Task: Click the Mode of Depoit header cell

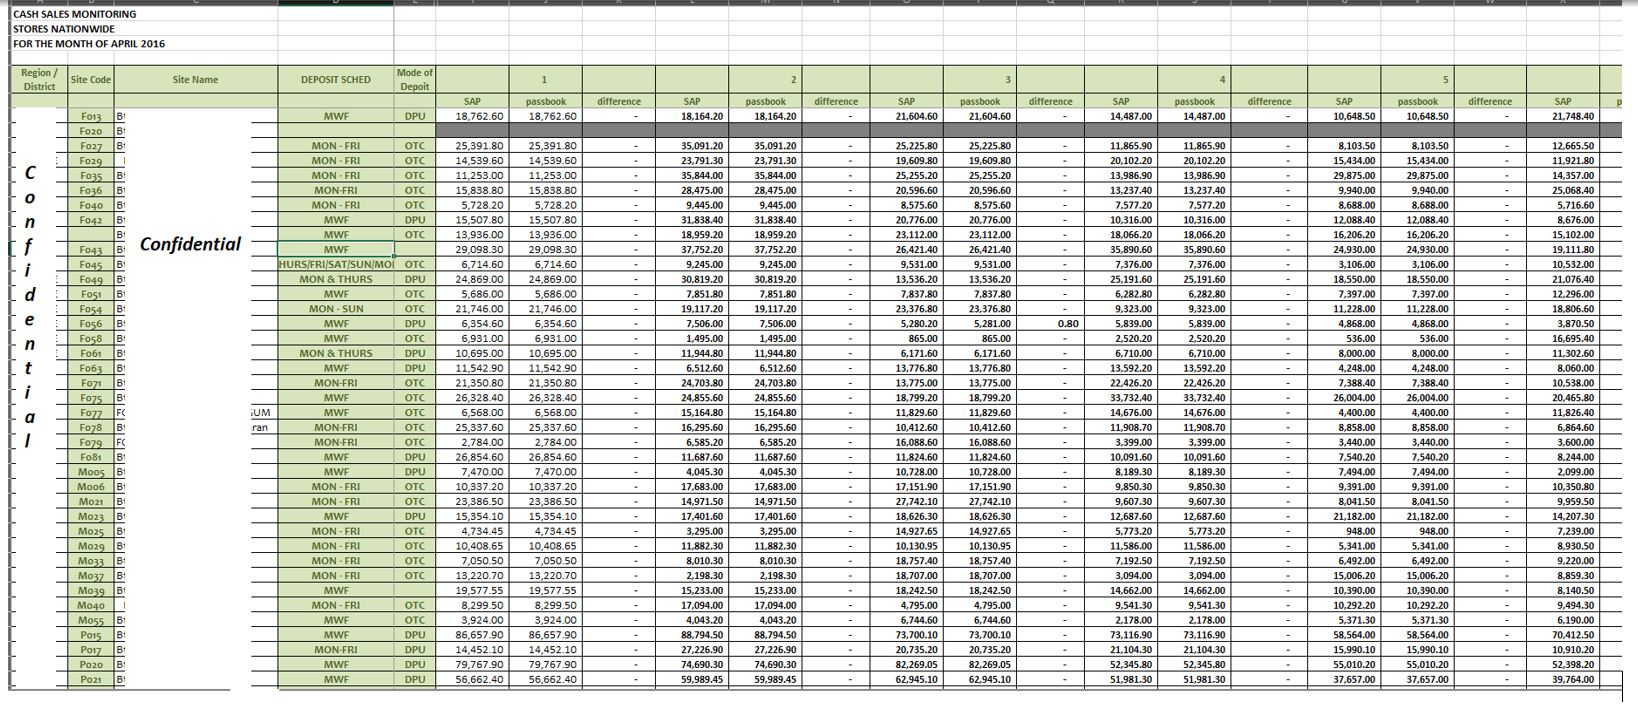Action: 414,80
